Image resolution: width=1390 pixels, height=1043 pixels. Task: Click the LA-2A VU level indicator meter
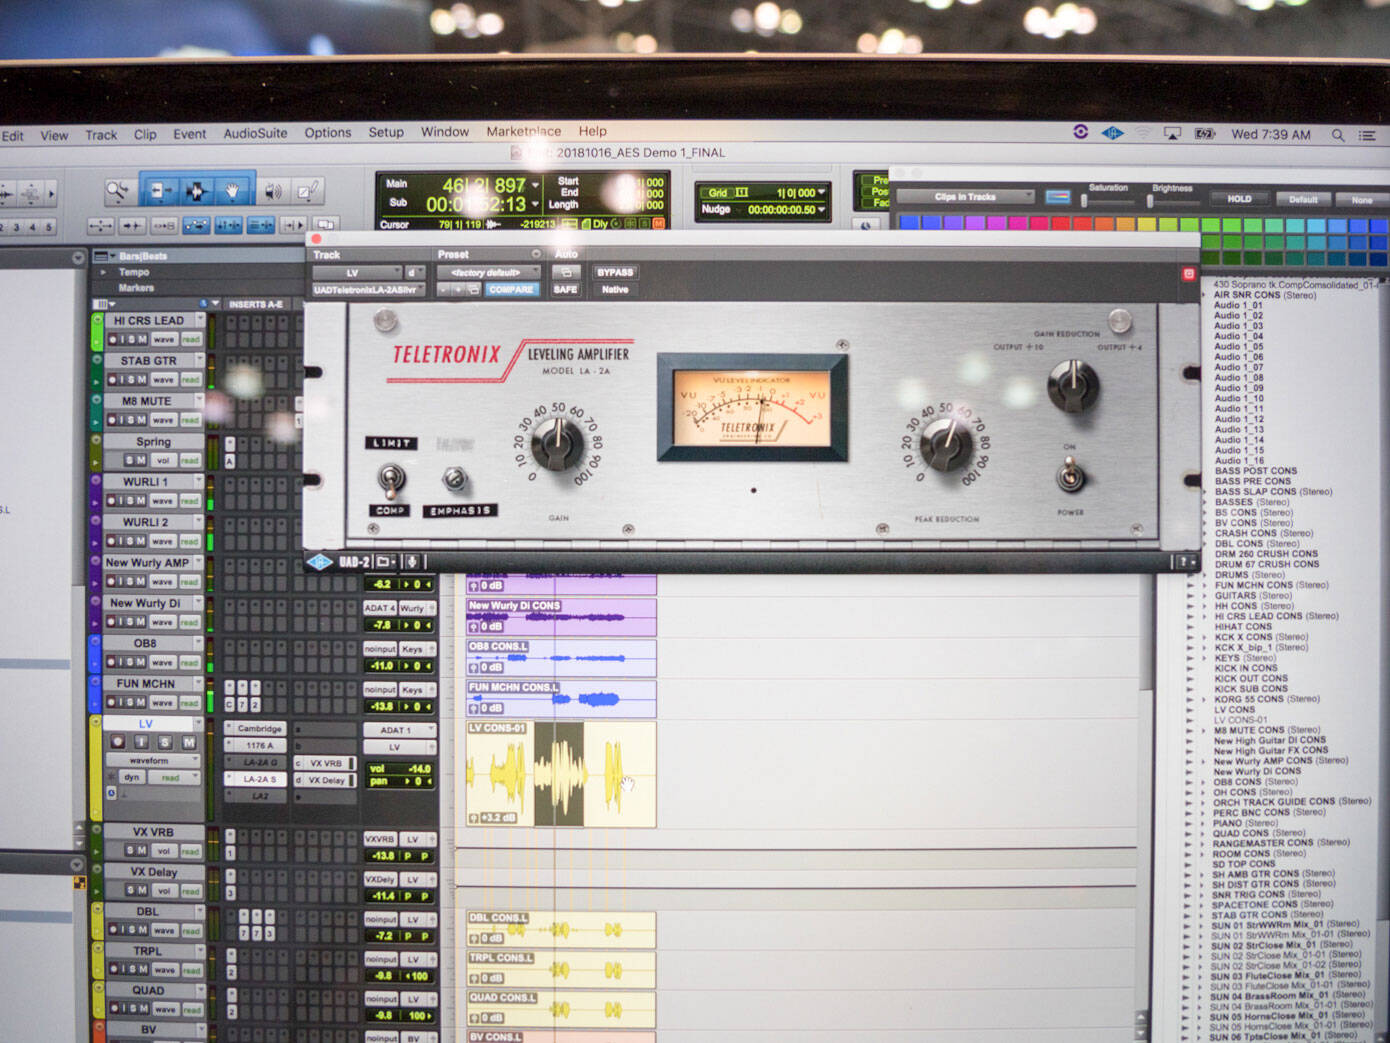point(752,407)
